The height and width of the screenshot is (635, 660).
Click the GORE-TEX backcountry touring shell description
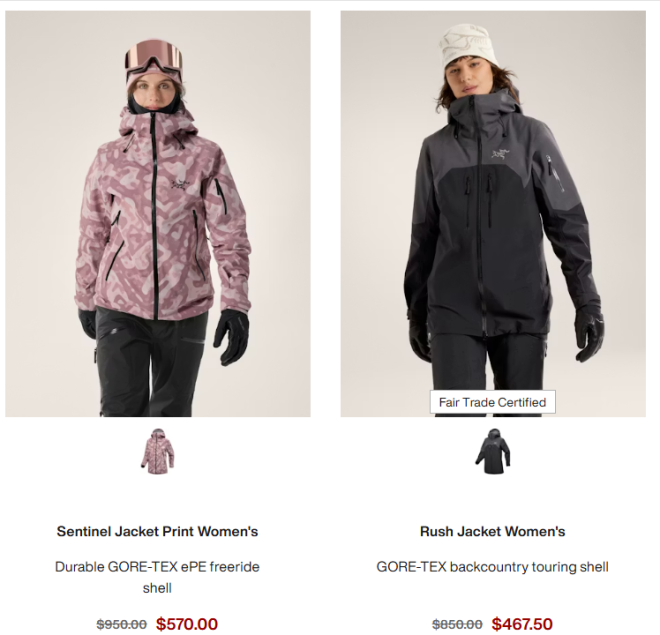(x=492, y=567)
